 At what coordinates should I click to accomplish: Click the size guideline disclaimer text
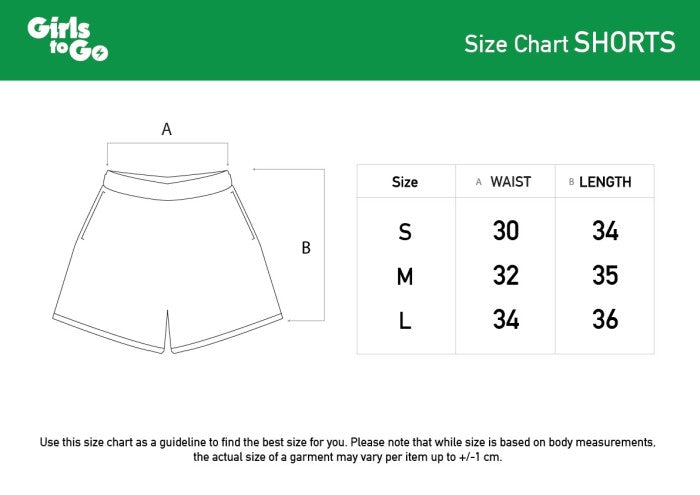[x=348, y=449]
